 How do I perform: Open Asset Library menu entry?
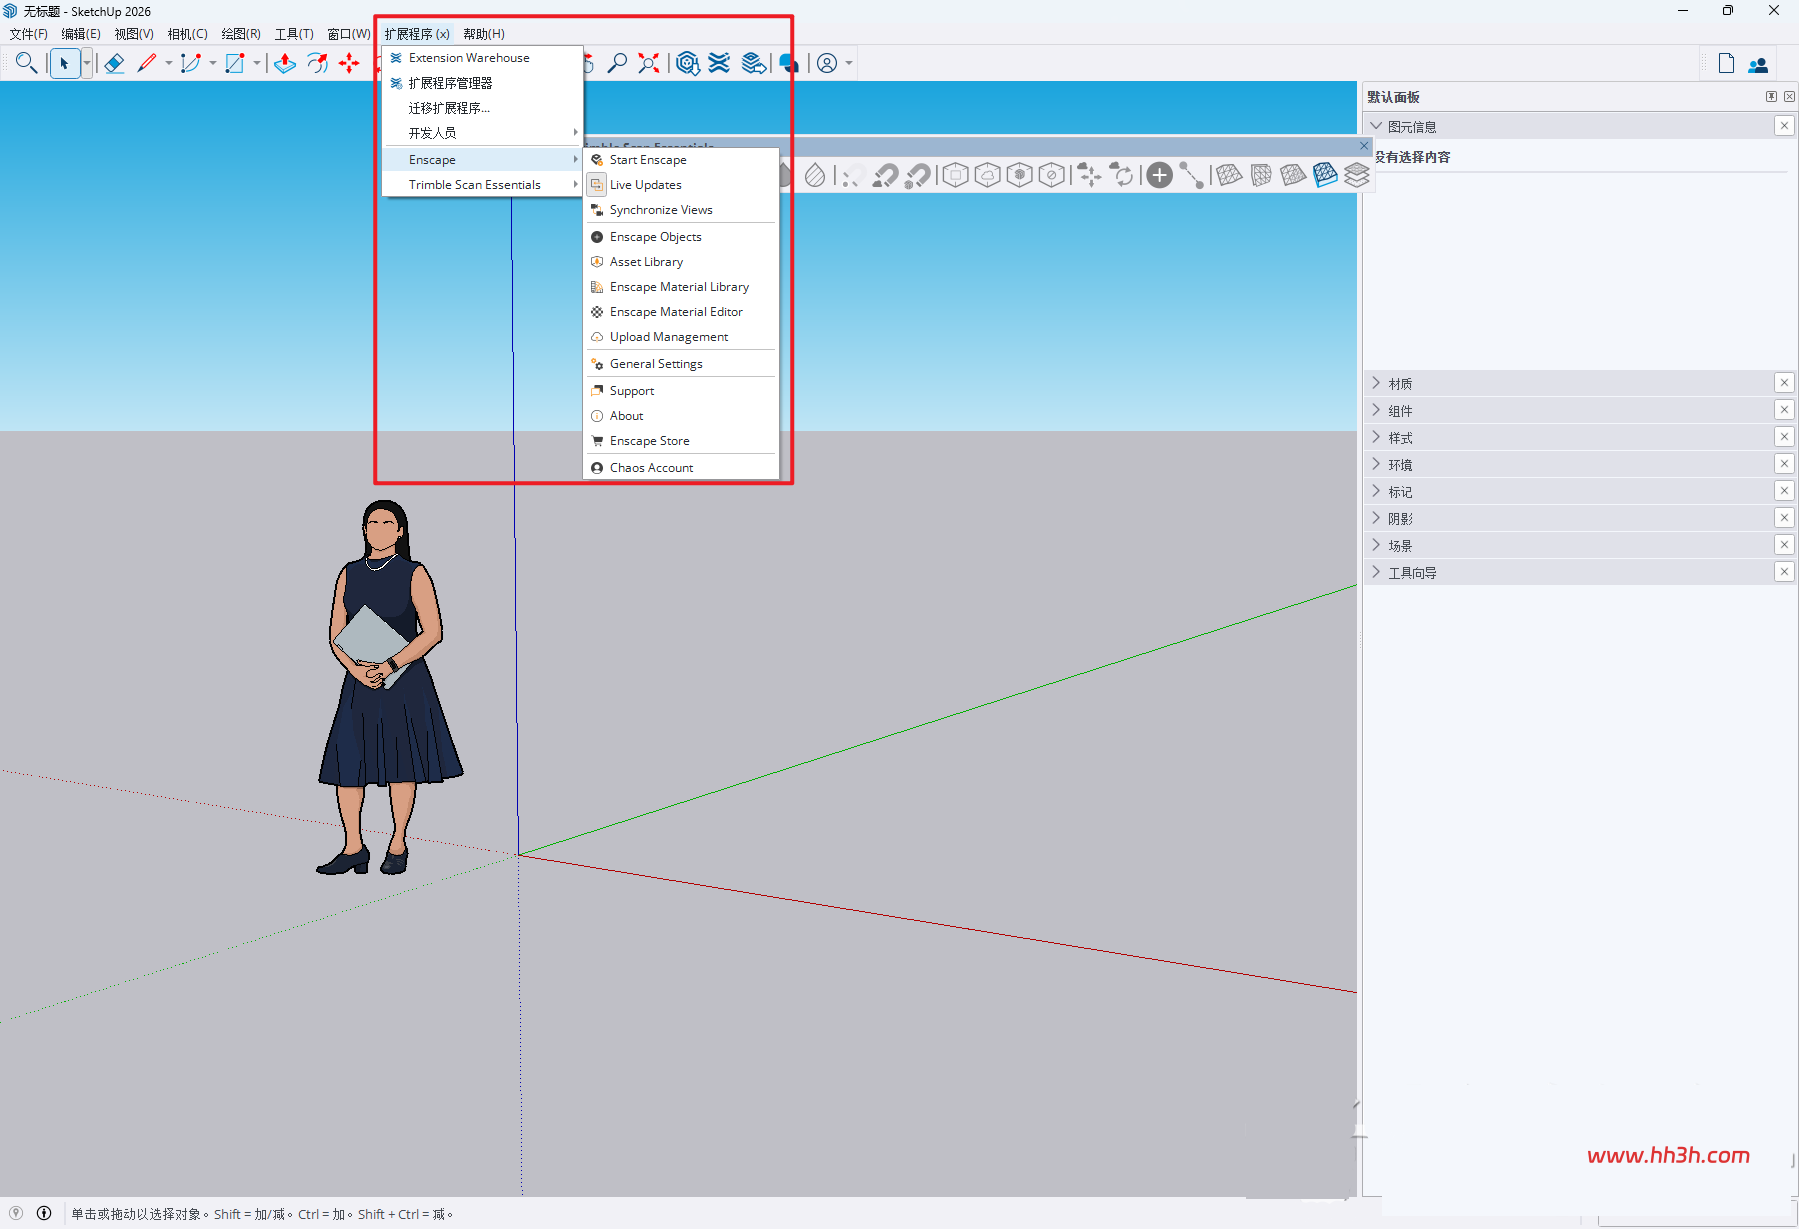pyautogui.click(x=680, y=262)
